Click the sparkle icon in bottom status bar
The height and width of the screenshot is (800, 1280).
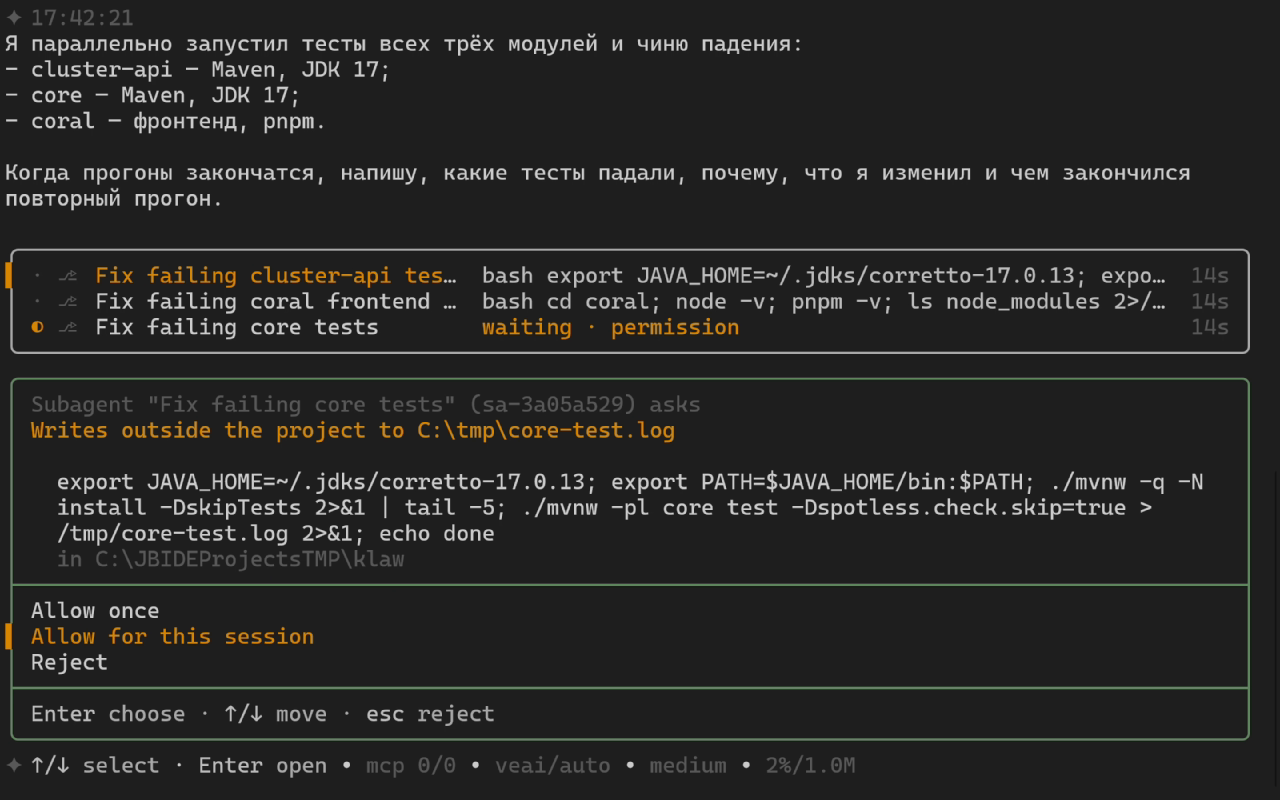pyautogui.click(x=13, y=766)
